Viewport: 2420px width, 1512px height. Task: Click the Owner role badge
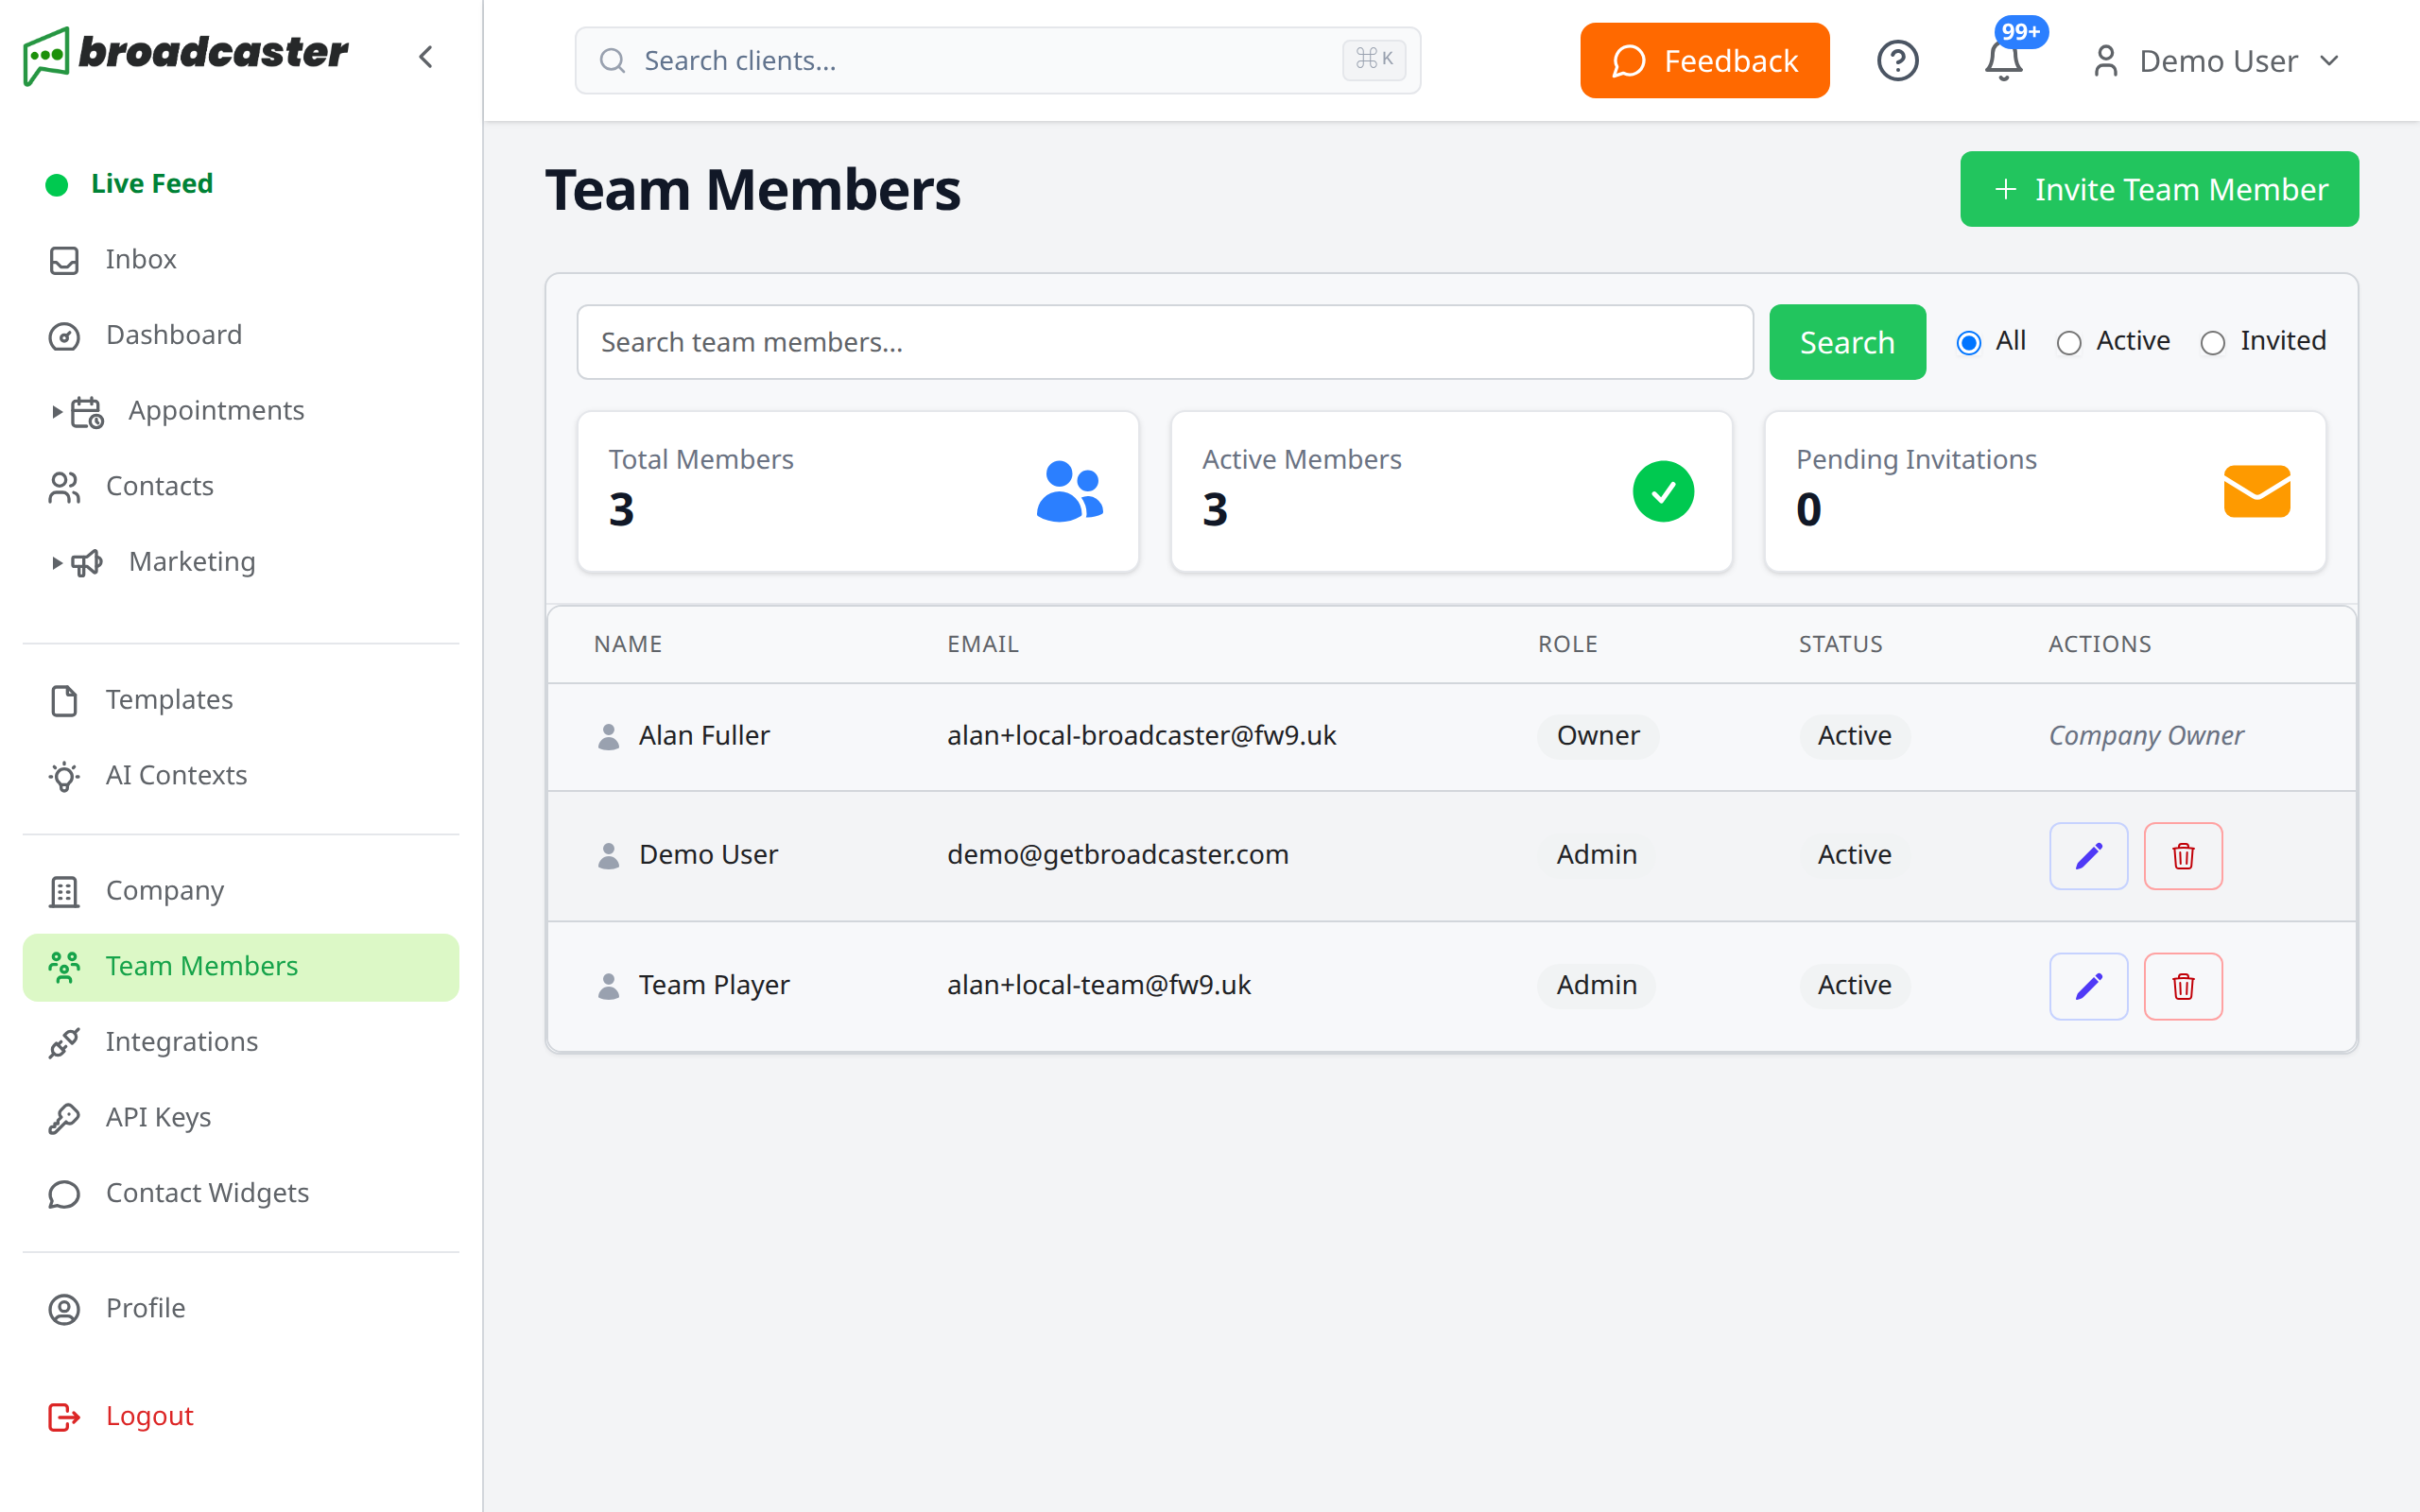click(x=1597, y=736)
